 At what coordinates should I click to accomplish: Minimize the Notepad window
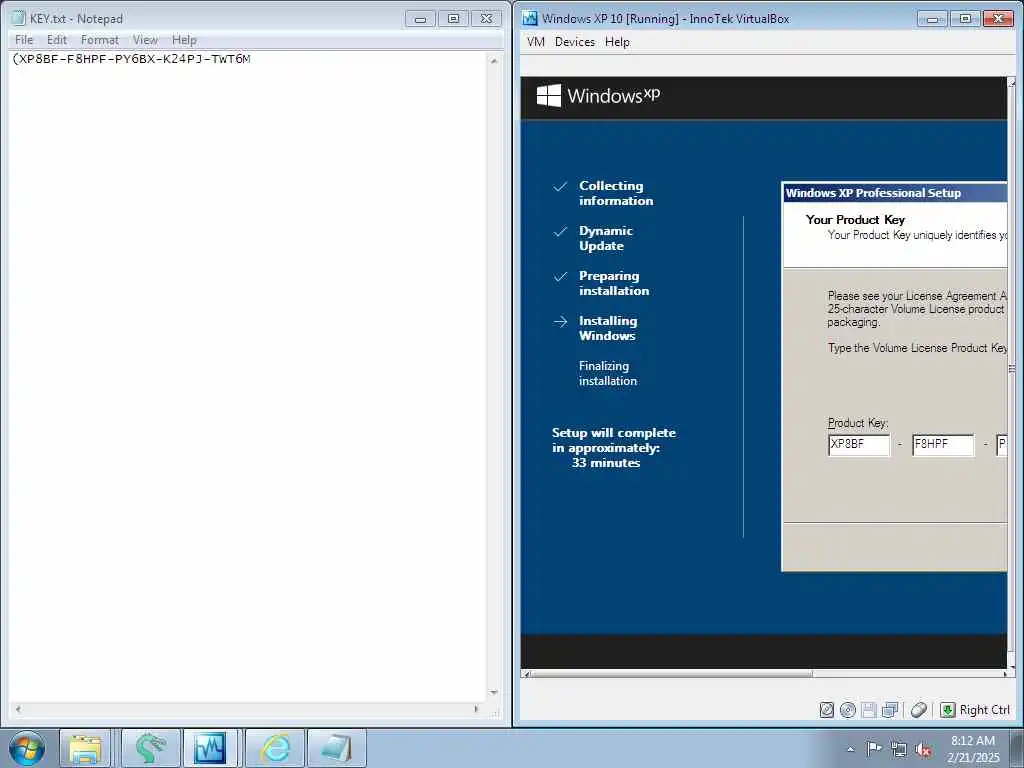point(420,18)
